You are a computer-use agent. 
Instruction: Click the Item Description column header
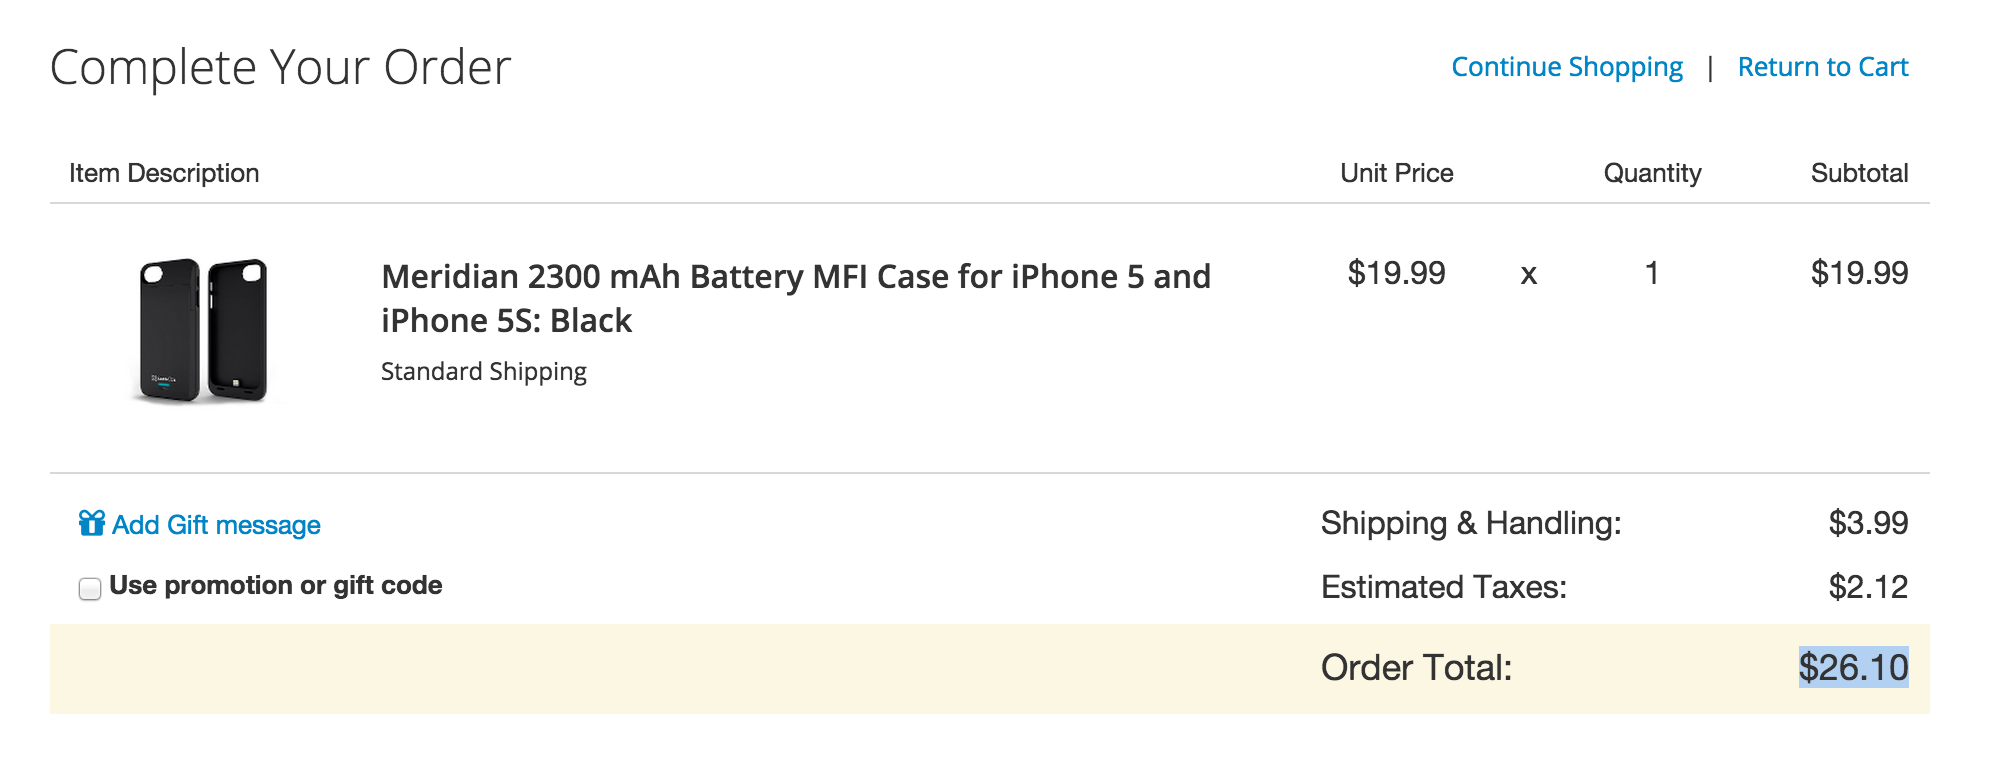pos(164,173)
